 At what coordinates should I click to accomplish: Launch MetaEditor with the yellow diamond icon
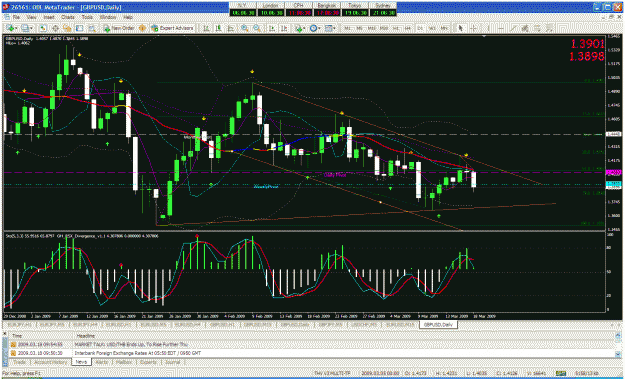[x=142, y=28]
